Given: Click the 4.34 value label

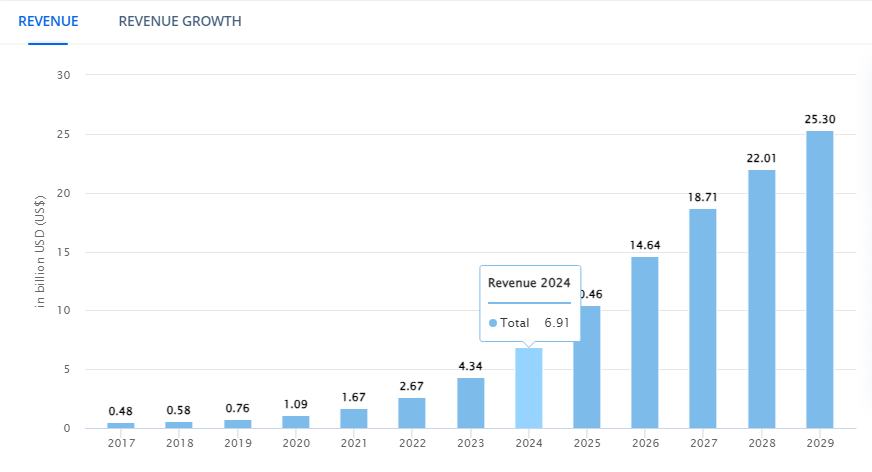Looking at the screenshot, I should coord(470,366).
